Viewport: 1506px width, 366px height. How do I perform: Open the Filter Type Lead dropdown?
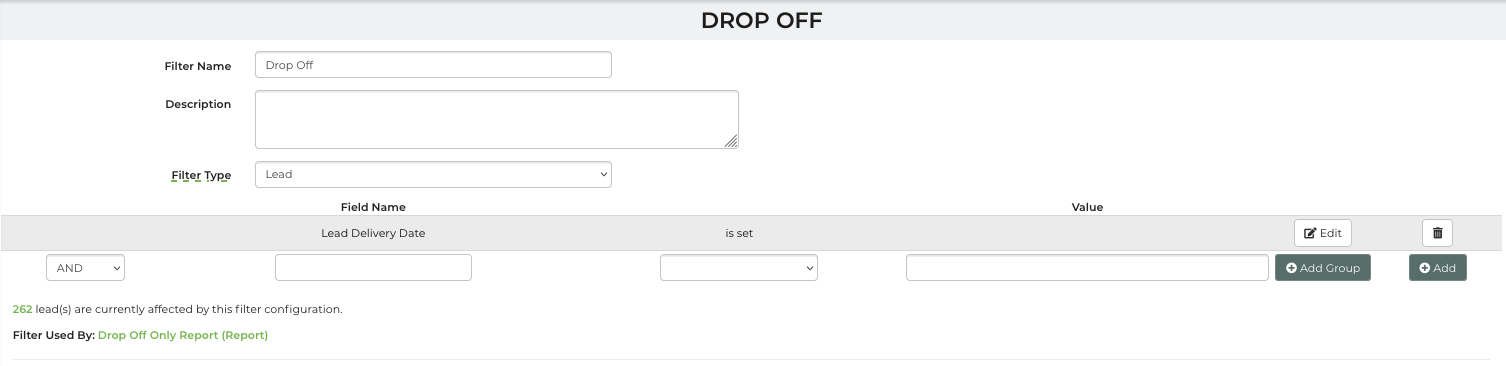[x=433, y=174]
